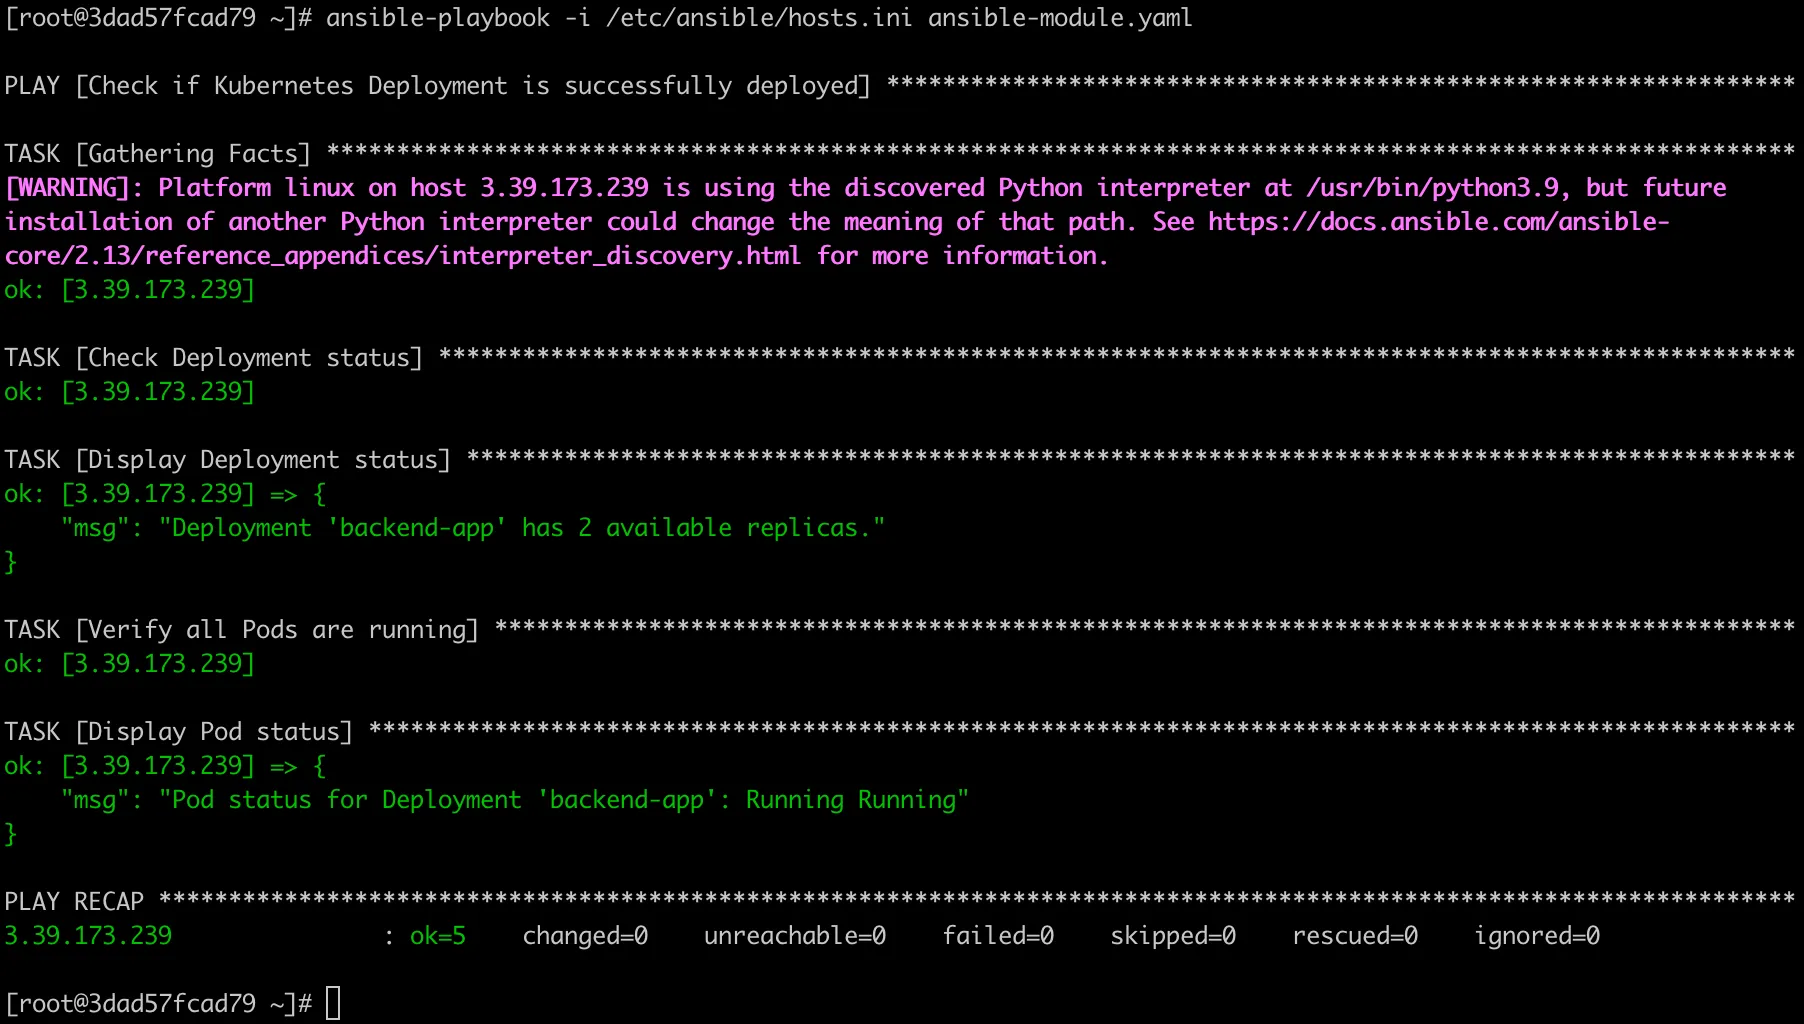Click the TASK [Verify all Pods are running] header

point(242,630)
